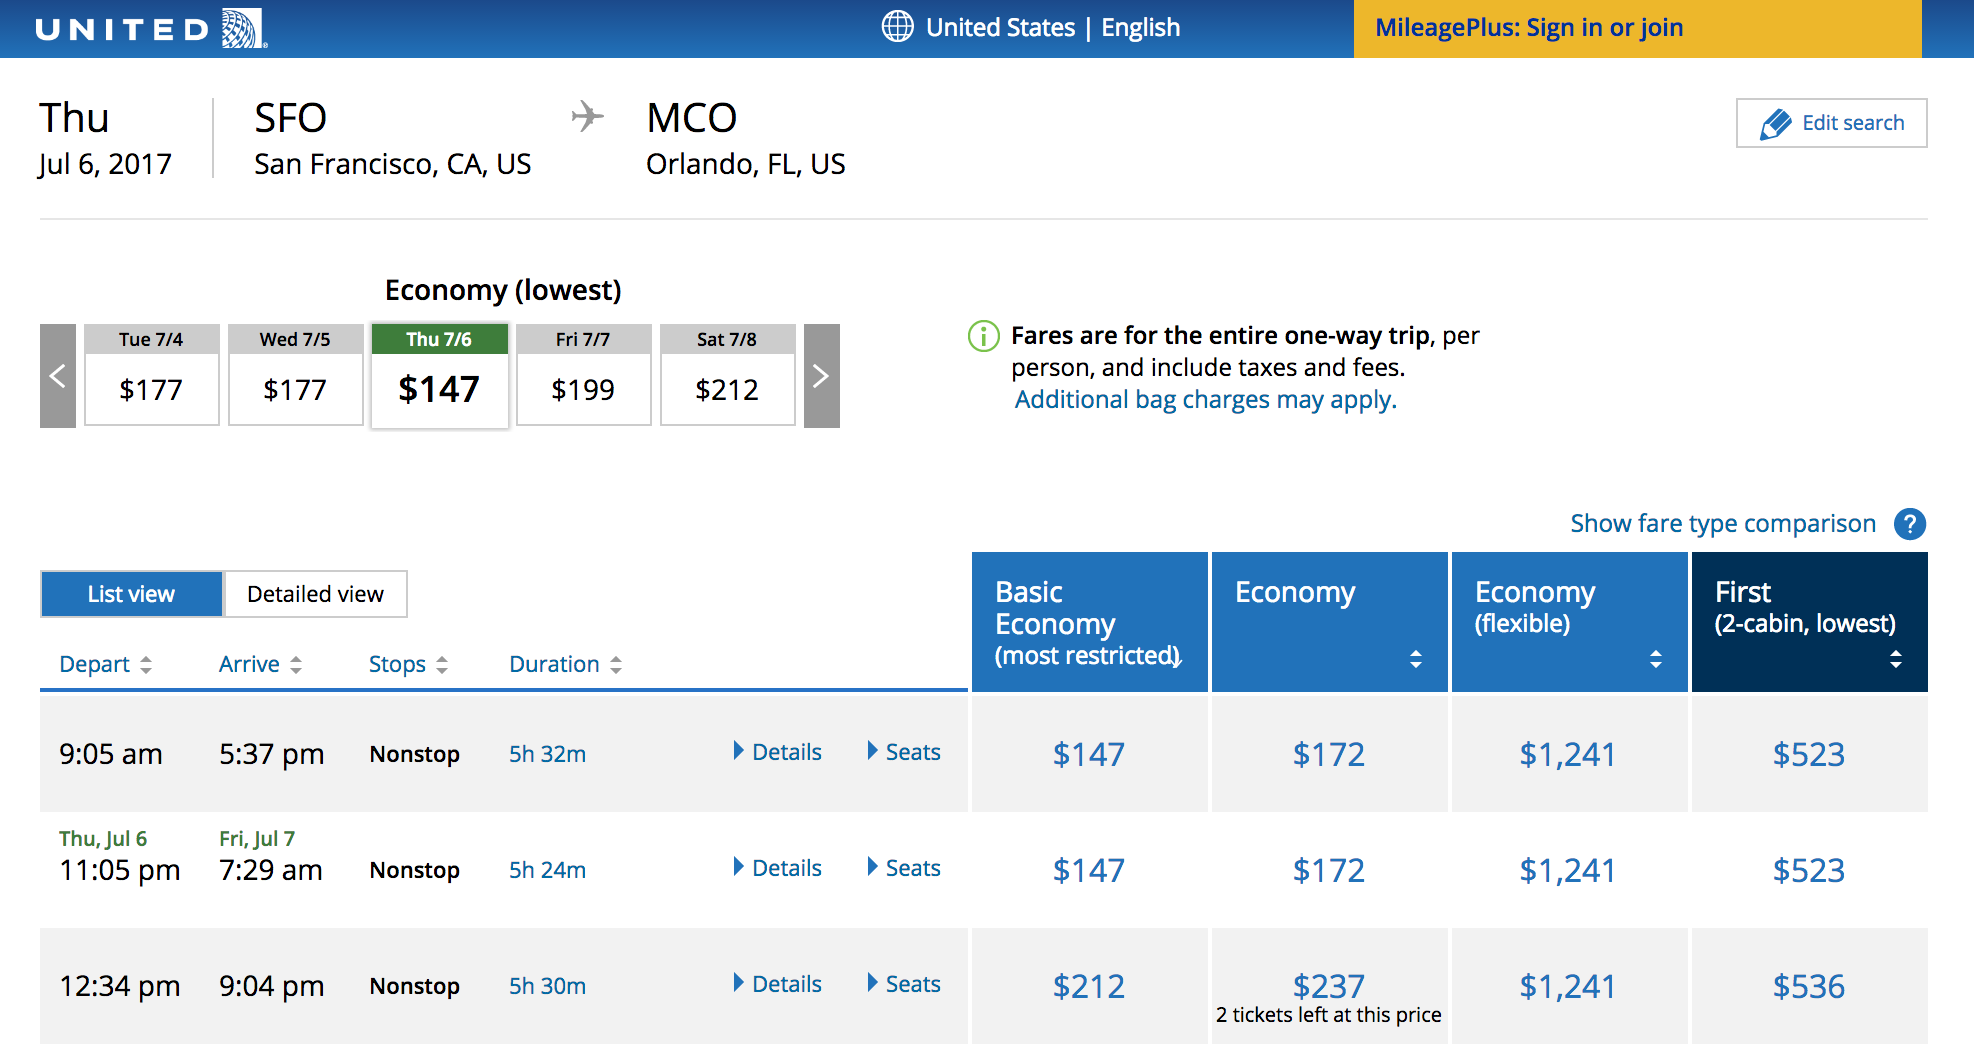Click the fares info circle icon
This screenshot has height=1044, width=1974.
point(983,336)
